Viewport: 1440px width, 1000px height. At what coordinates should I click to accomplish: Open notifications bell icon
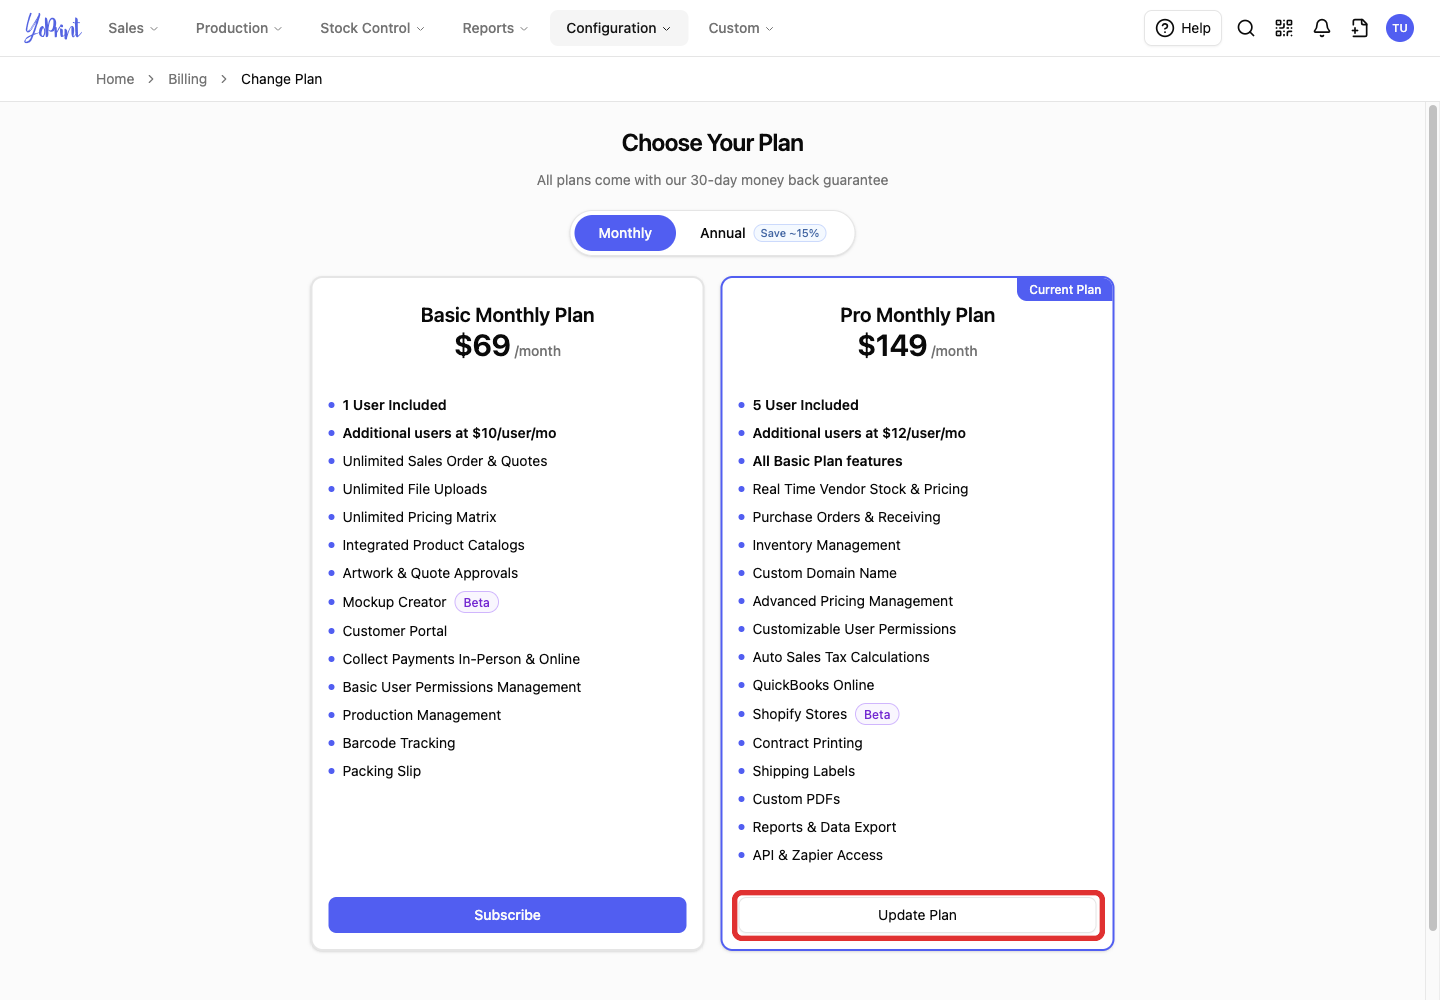(1322, 28)
